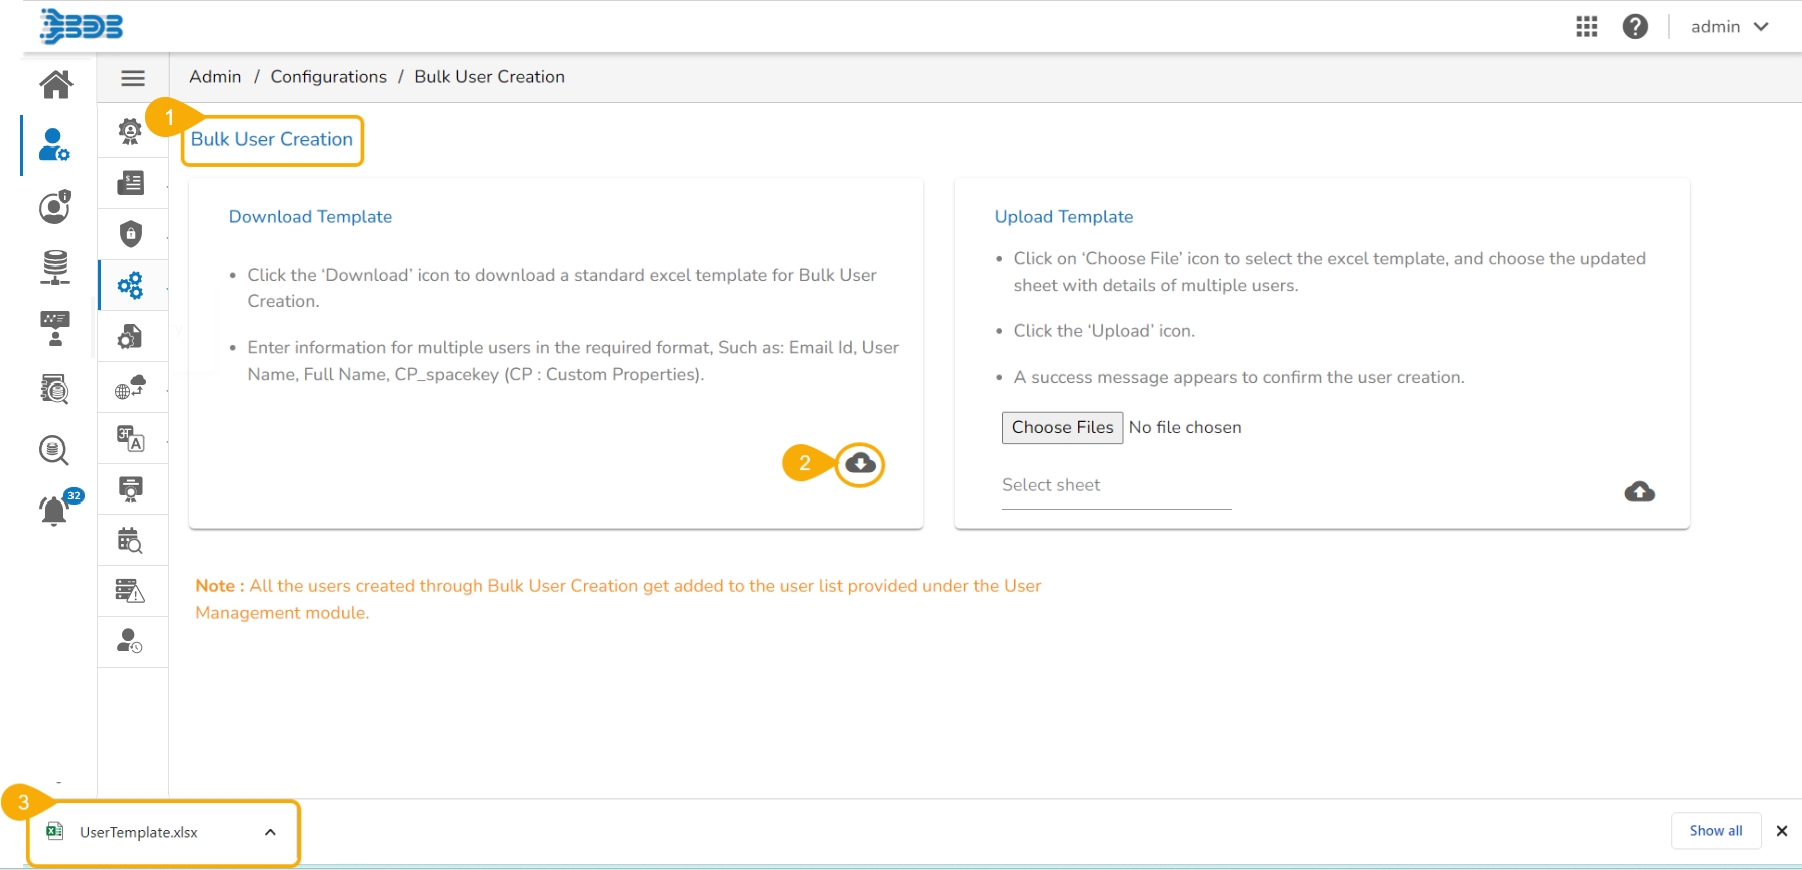The height and width of the screenshot is (870, 1802).
Task: Open the data catalog search sidebar icon
Action: [55, 389]
